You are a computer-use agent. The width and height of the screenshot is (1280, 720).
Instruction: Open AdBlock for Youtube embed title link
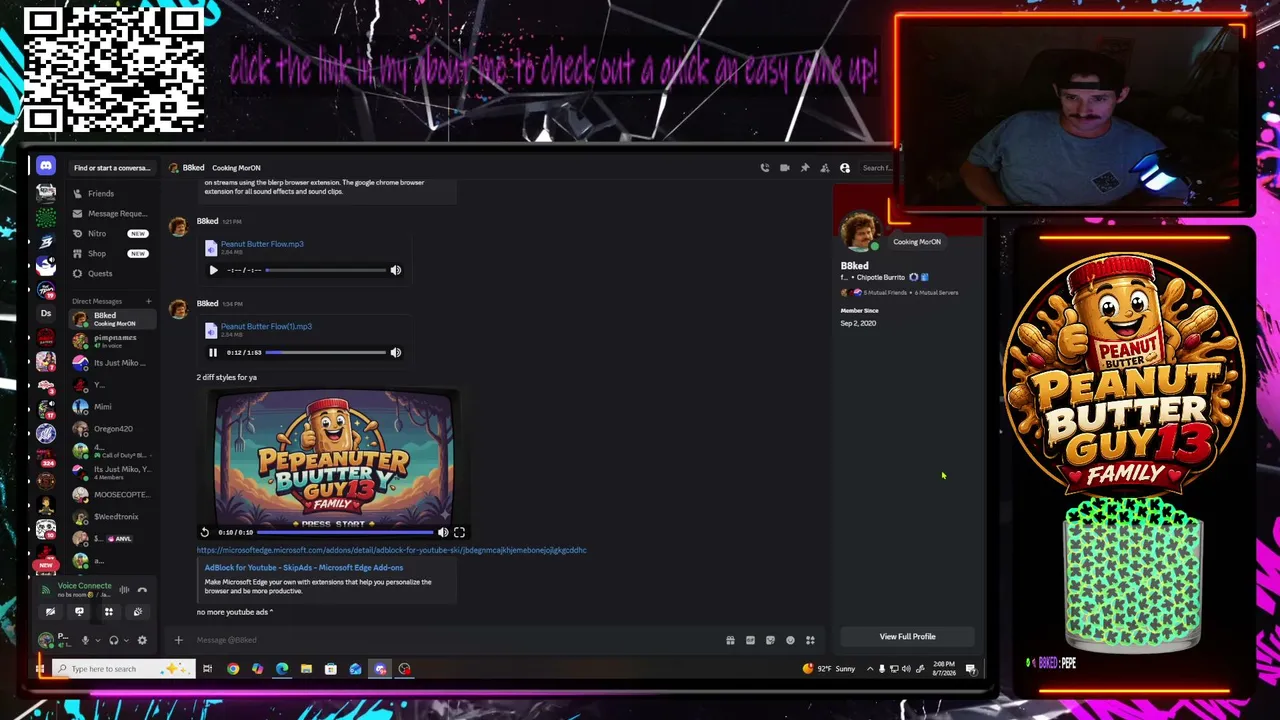(304, 568)
